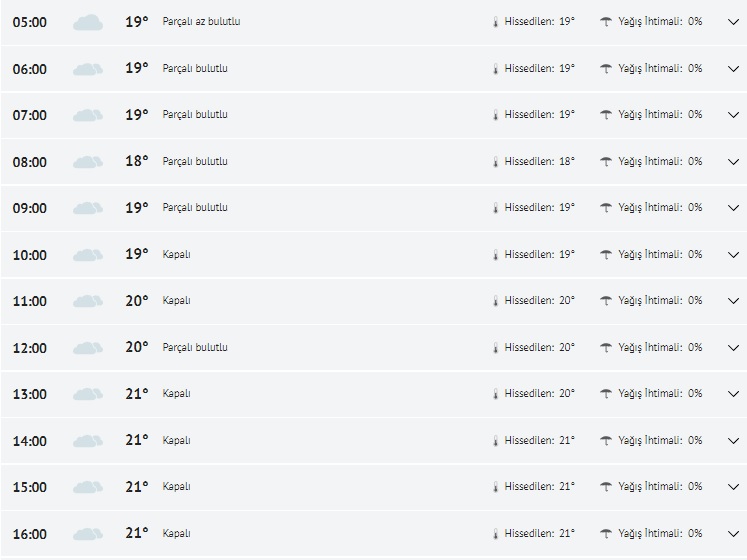This screenshot has height=560, width=747.
Task: Expand the 14:00 row with chevron
Action: click(x=733, y=441)
